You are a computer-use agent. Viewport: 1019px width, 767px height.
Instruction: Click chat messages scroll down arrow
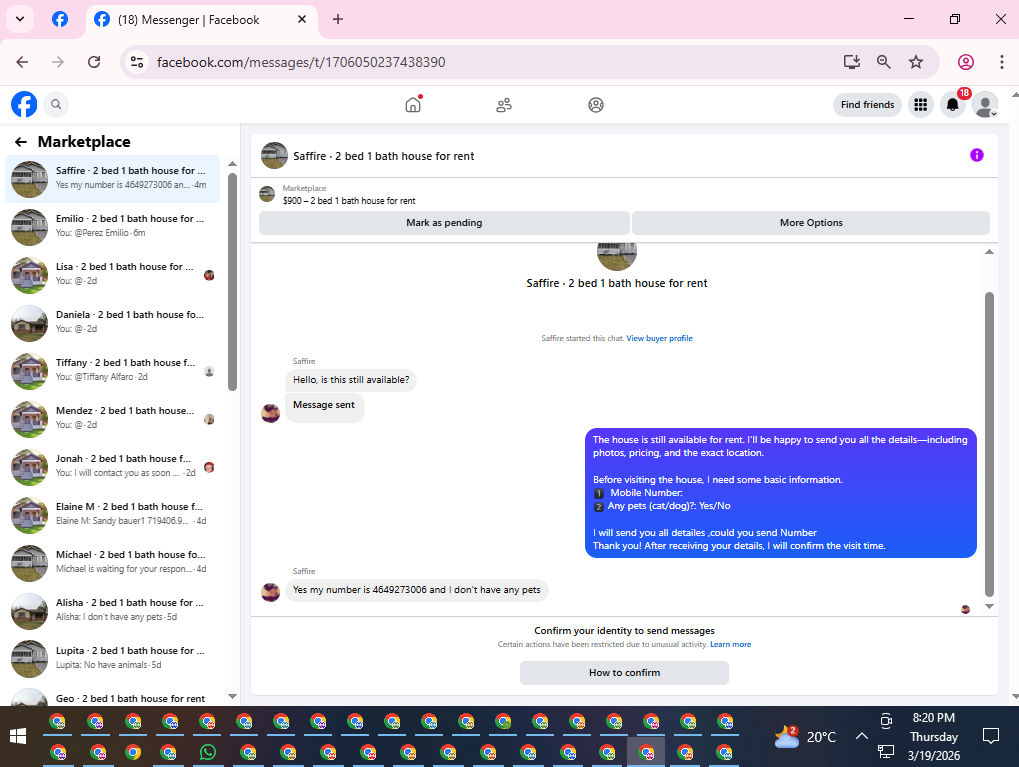click(989, 606)
